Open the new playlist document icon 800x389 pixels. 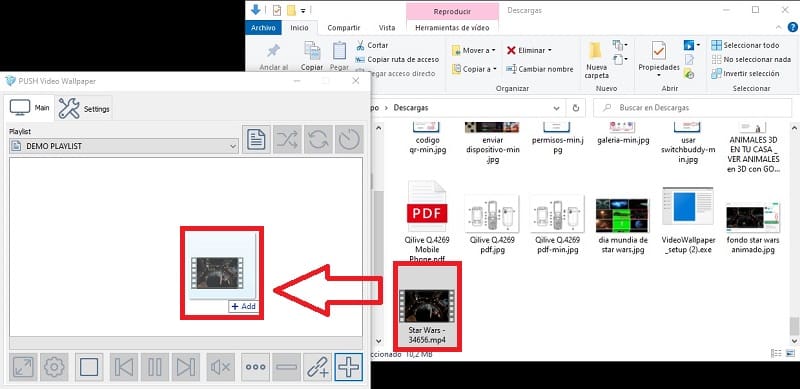coord(256,139)
